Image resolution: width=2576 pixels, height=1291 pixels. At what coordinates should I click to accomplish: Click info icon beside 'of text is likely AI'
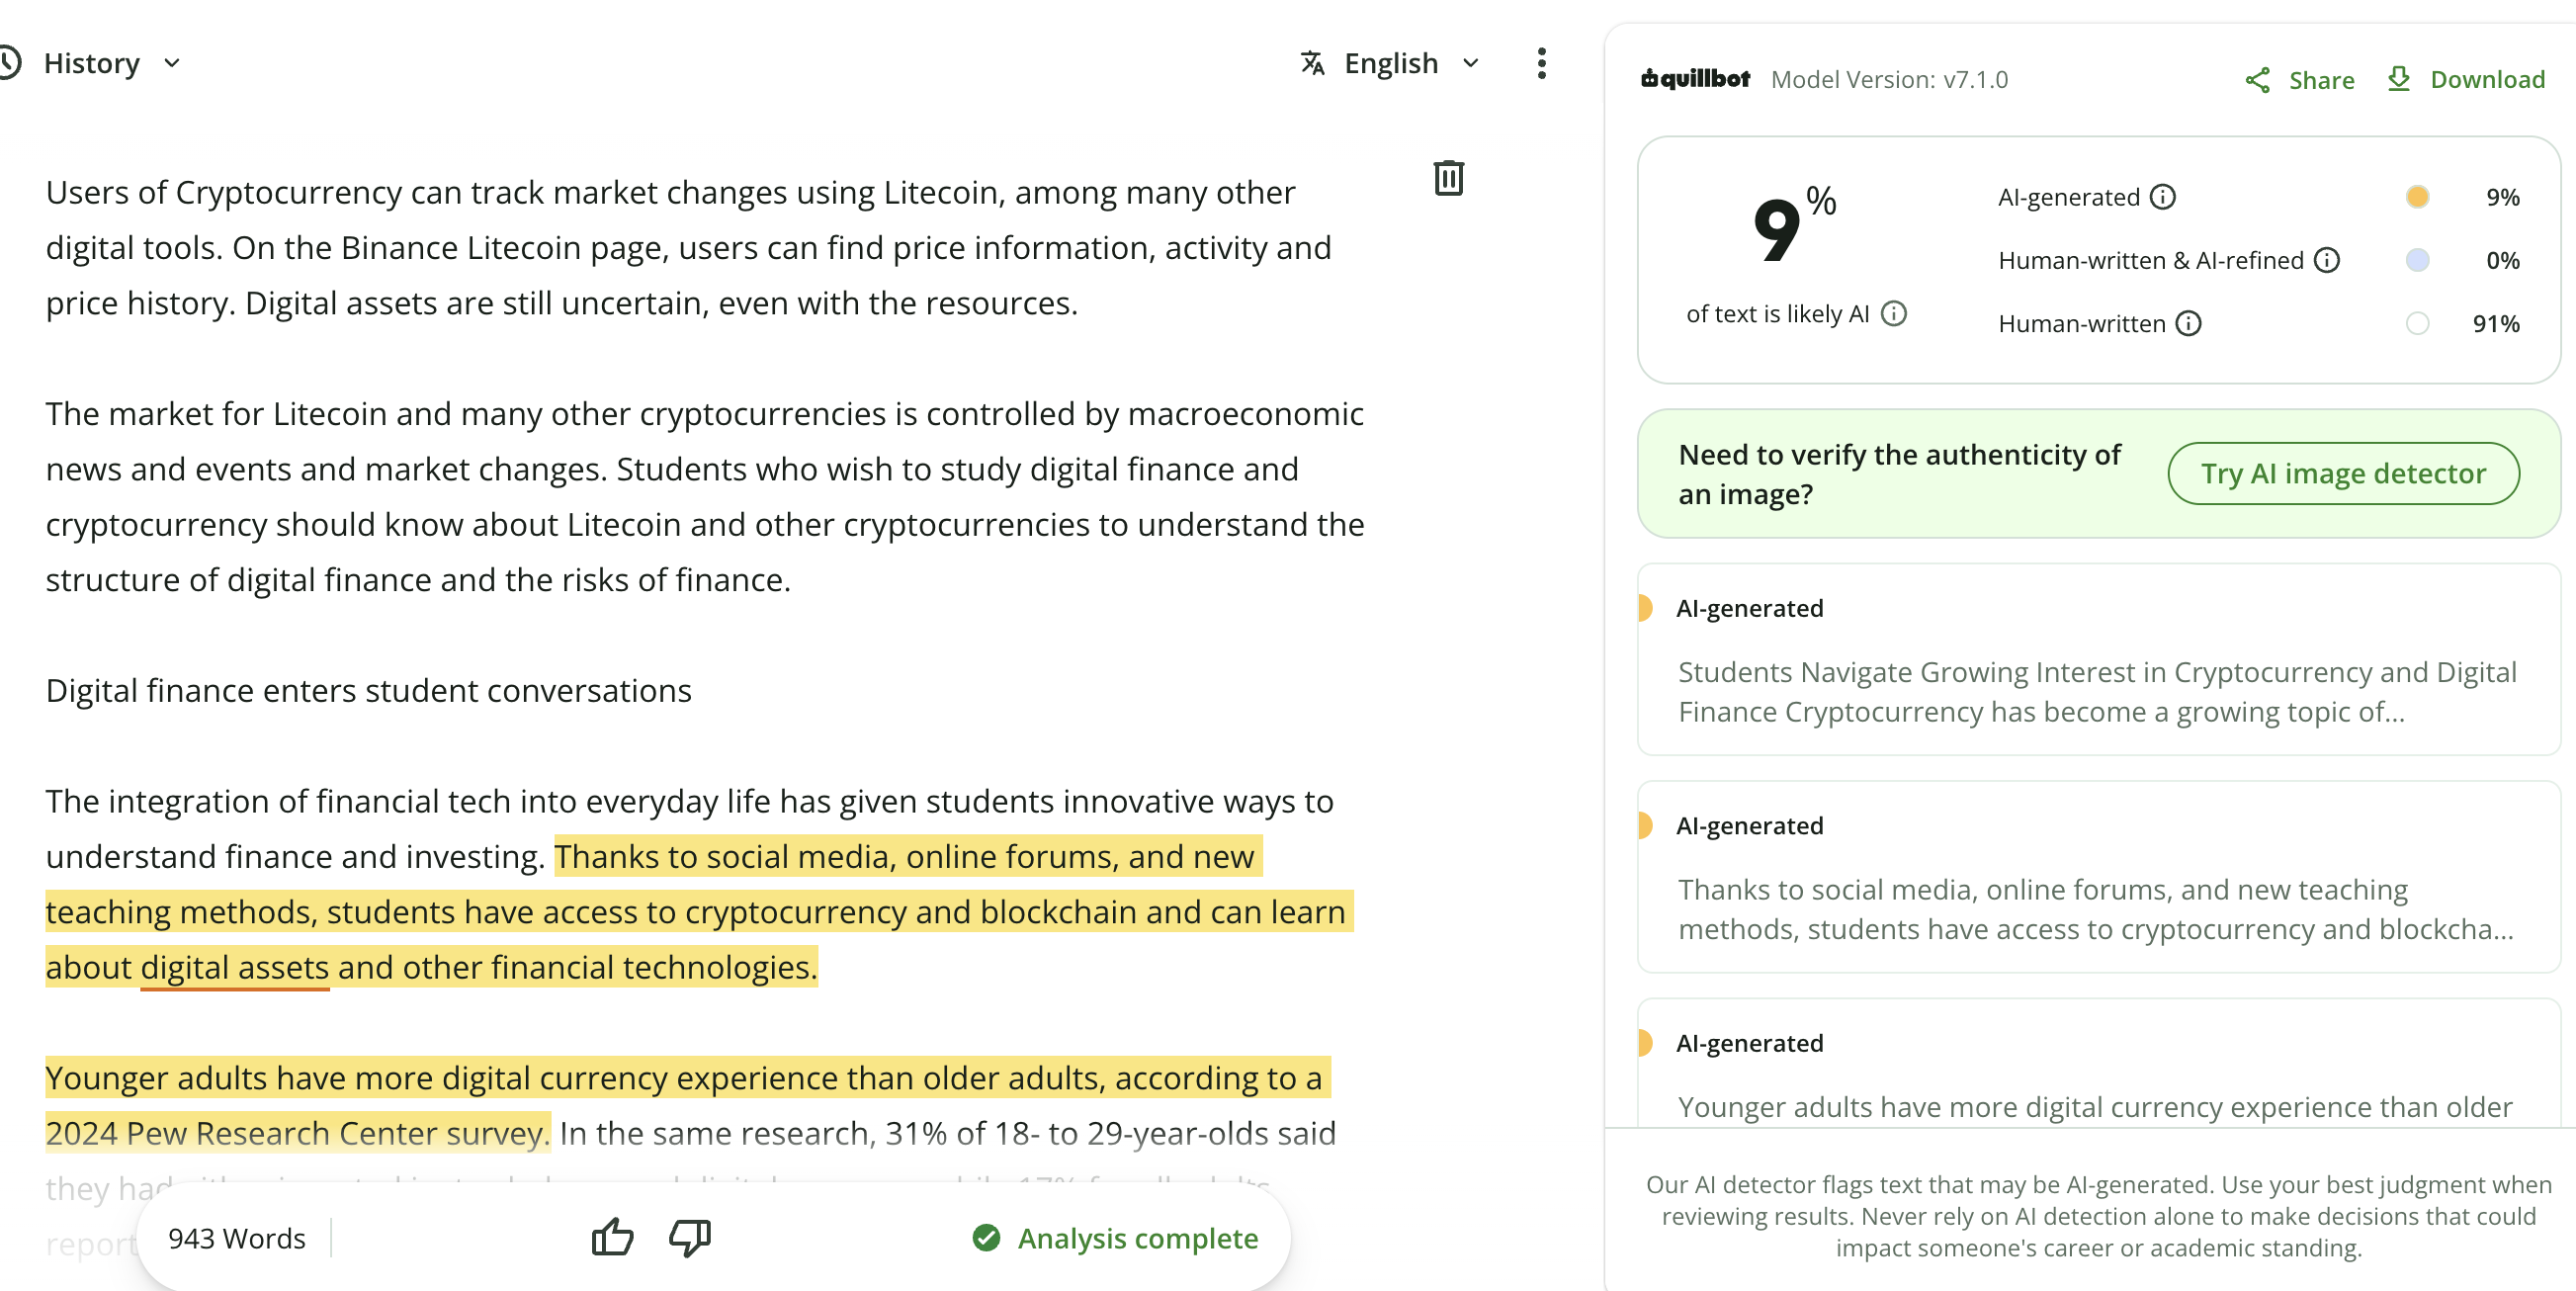click(1894, 313)
